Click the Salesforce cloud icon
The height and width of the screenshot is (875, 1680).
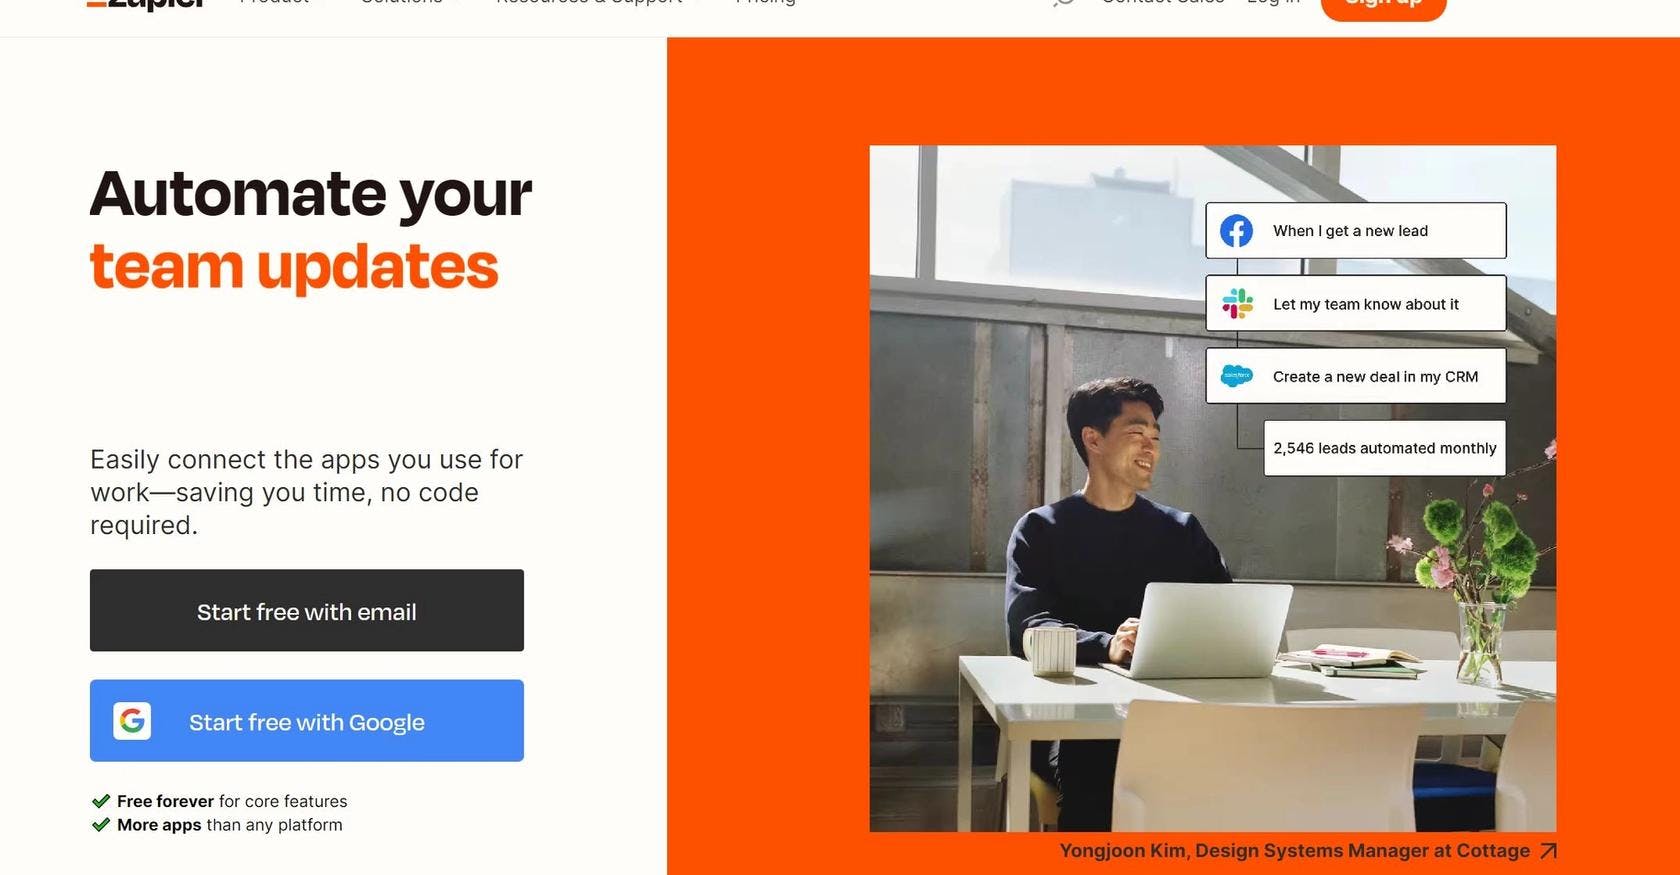coord(1237,376)
